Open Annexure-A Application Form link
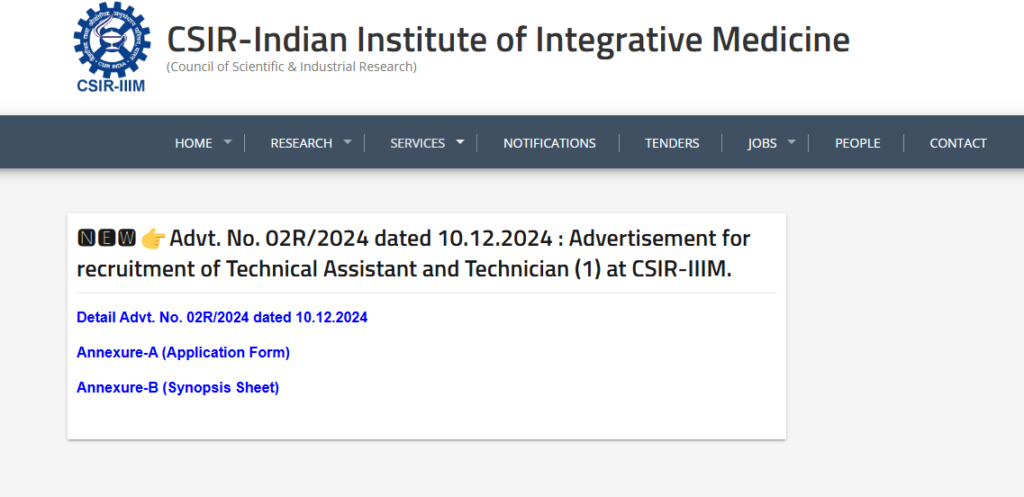Image resolution: width=1024 pixels, height=497 pixels. 183,353
